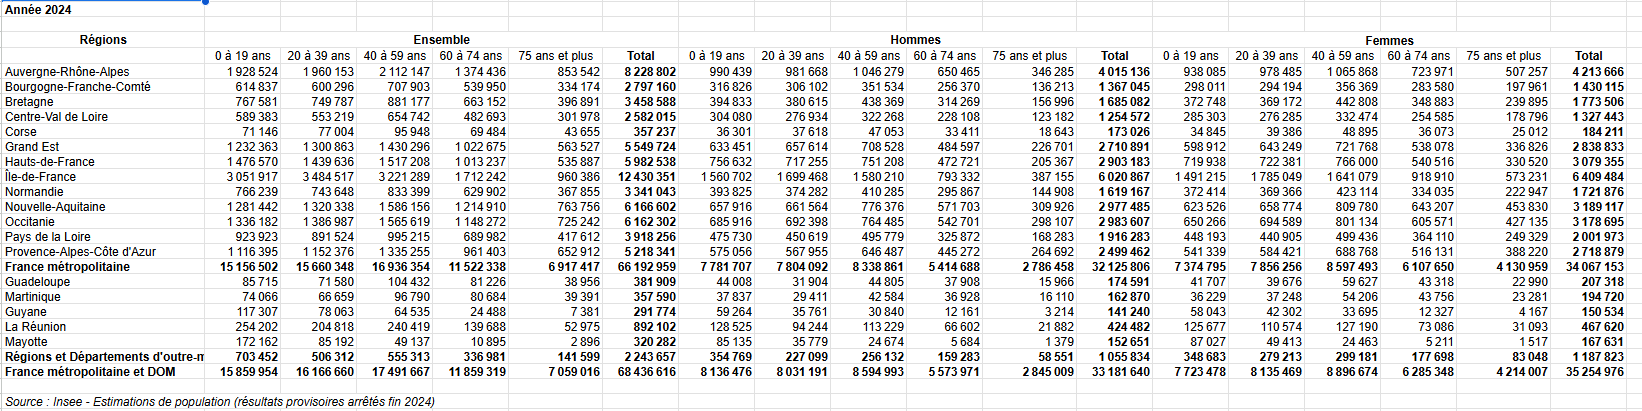Click the 'Femmes' group header
The height and width of the screenshot is (411, 1642).
click(1389, 41)
